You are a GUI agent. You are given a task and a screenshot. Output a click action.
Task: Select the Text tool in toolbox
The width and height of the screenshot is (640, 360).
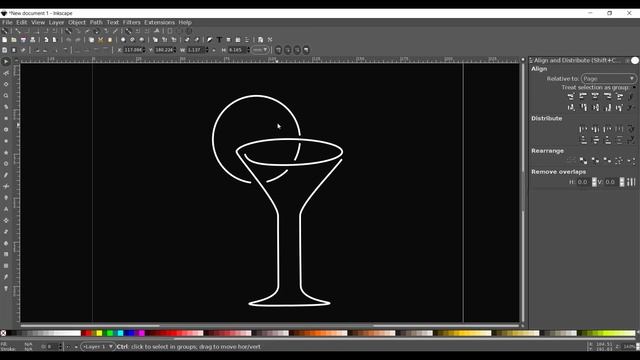(6, 209)
